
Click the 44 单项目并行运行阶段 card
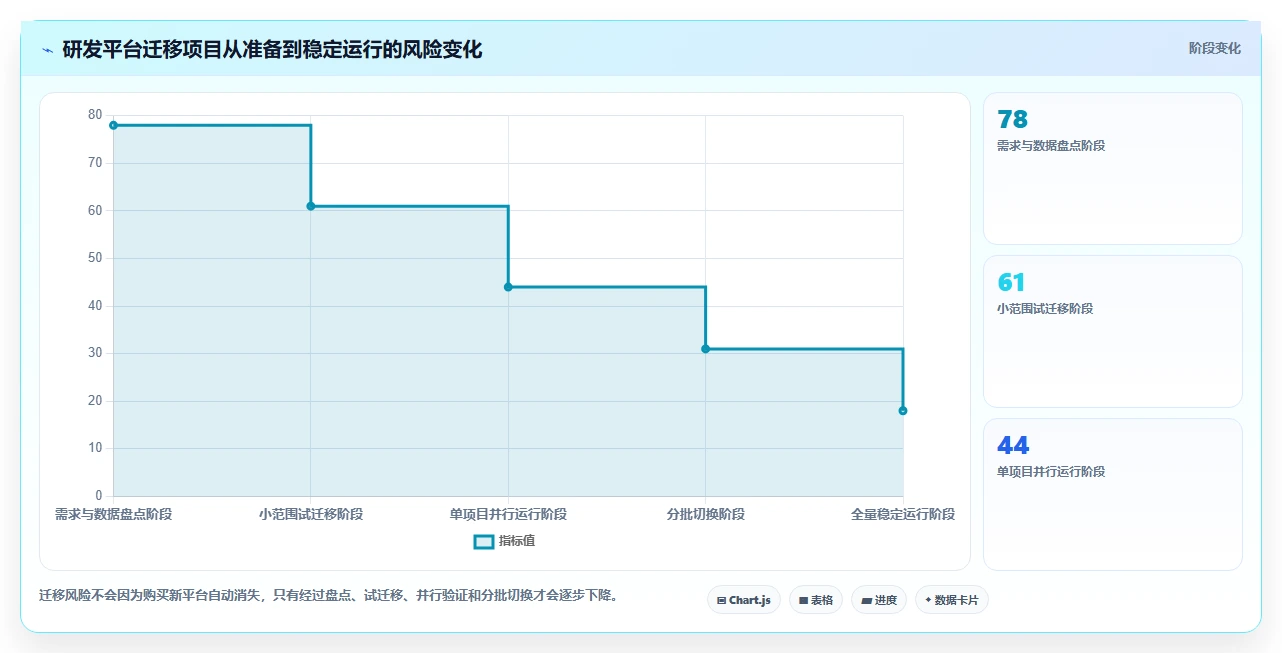[x=1113, y=494]
